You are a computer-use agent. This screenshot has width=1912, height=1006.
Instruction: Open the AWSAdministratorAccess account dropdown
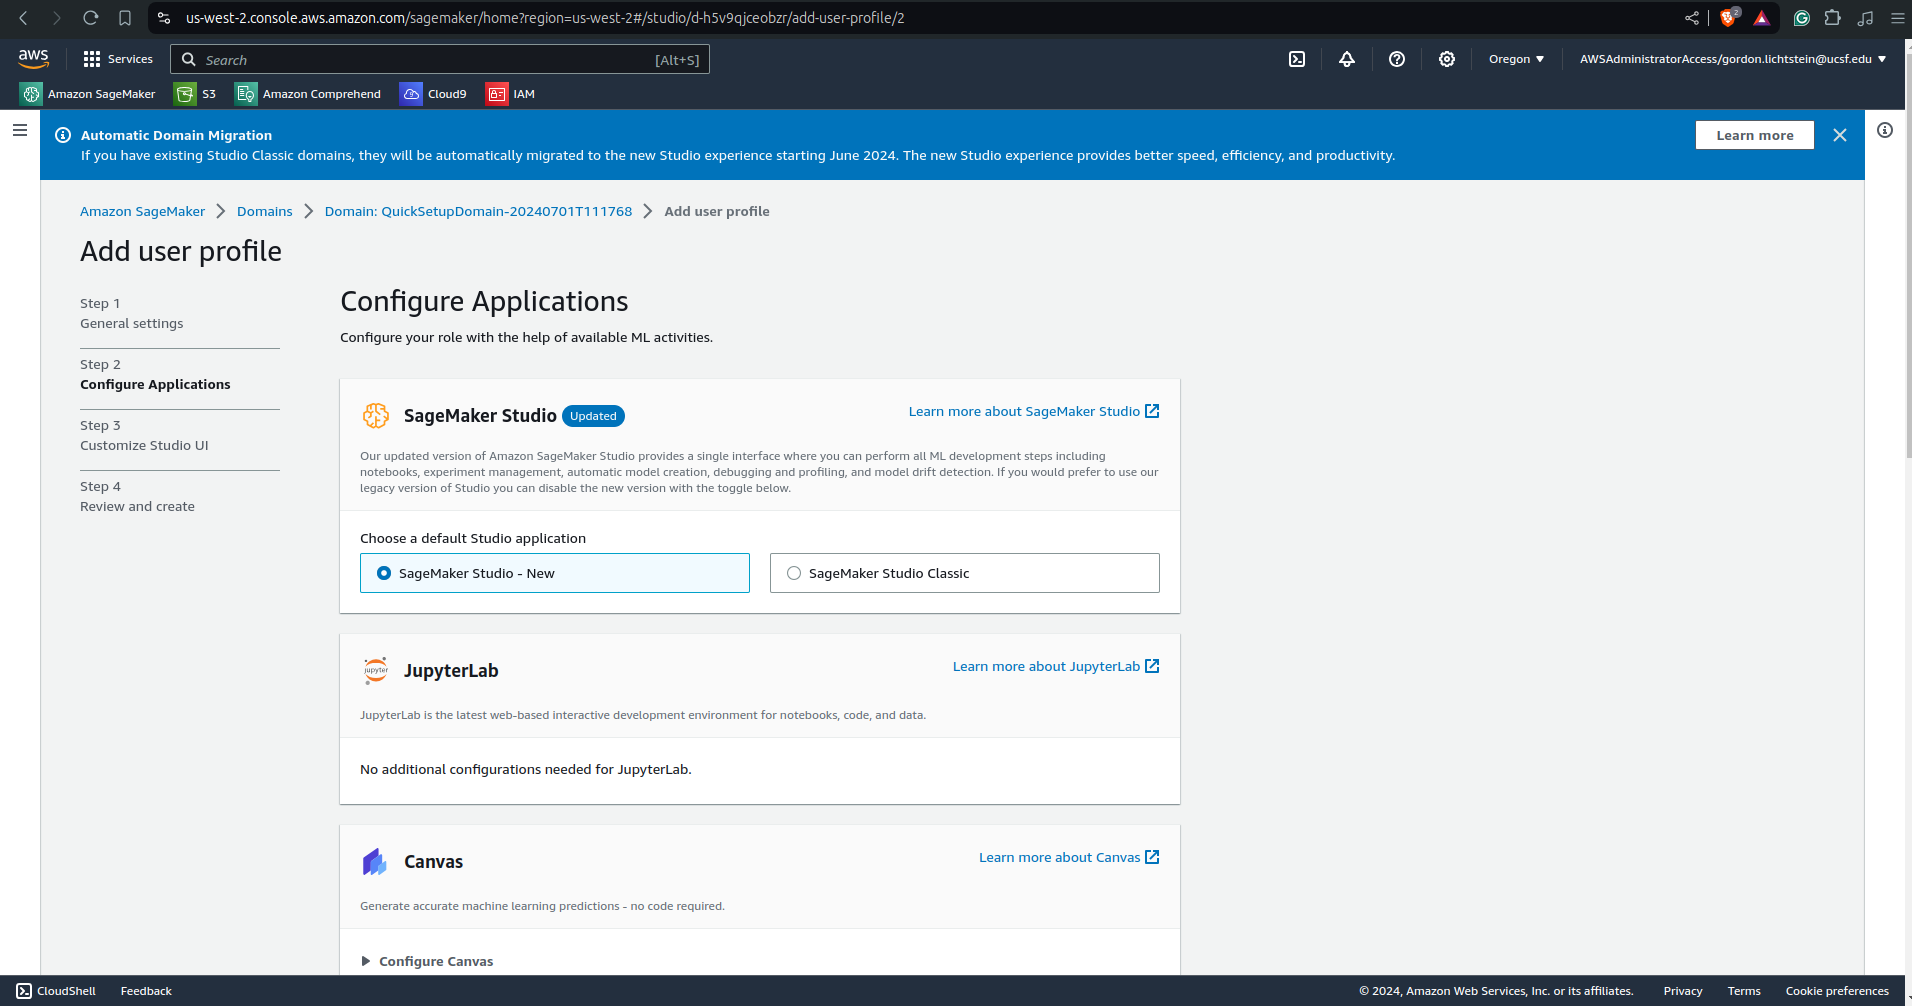[x=1733, y=59]
